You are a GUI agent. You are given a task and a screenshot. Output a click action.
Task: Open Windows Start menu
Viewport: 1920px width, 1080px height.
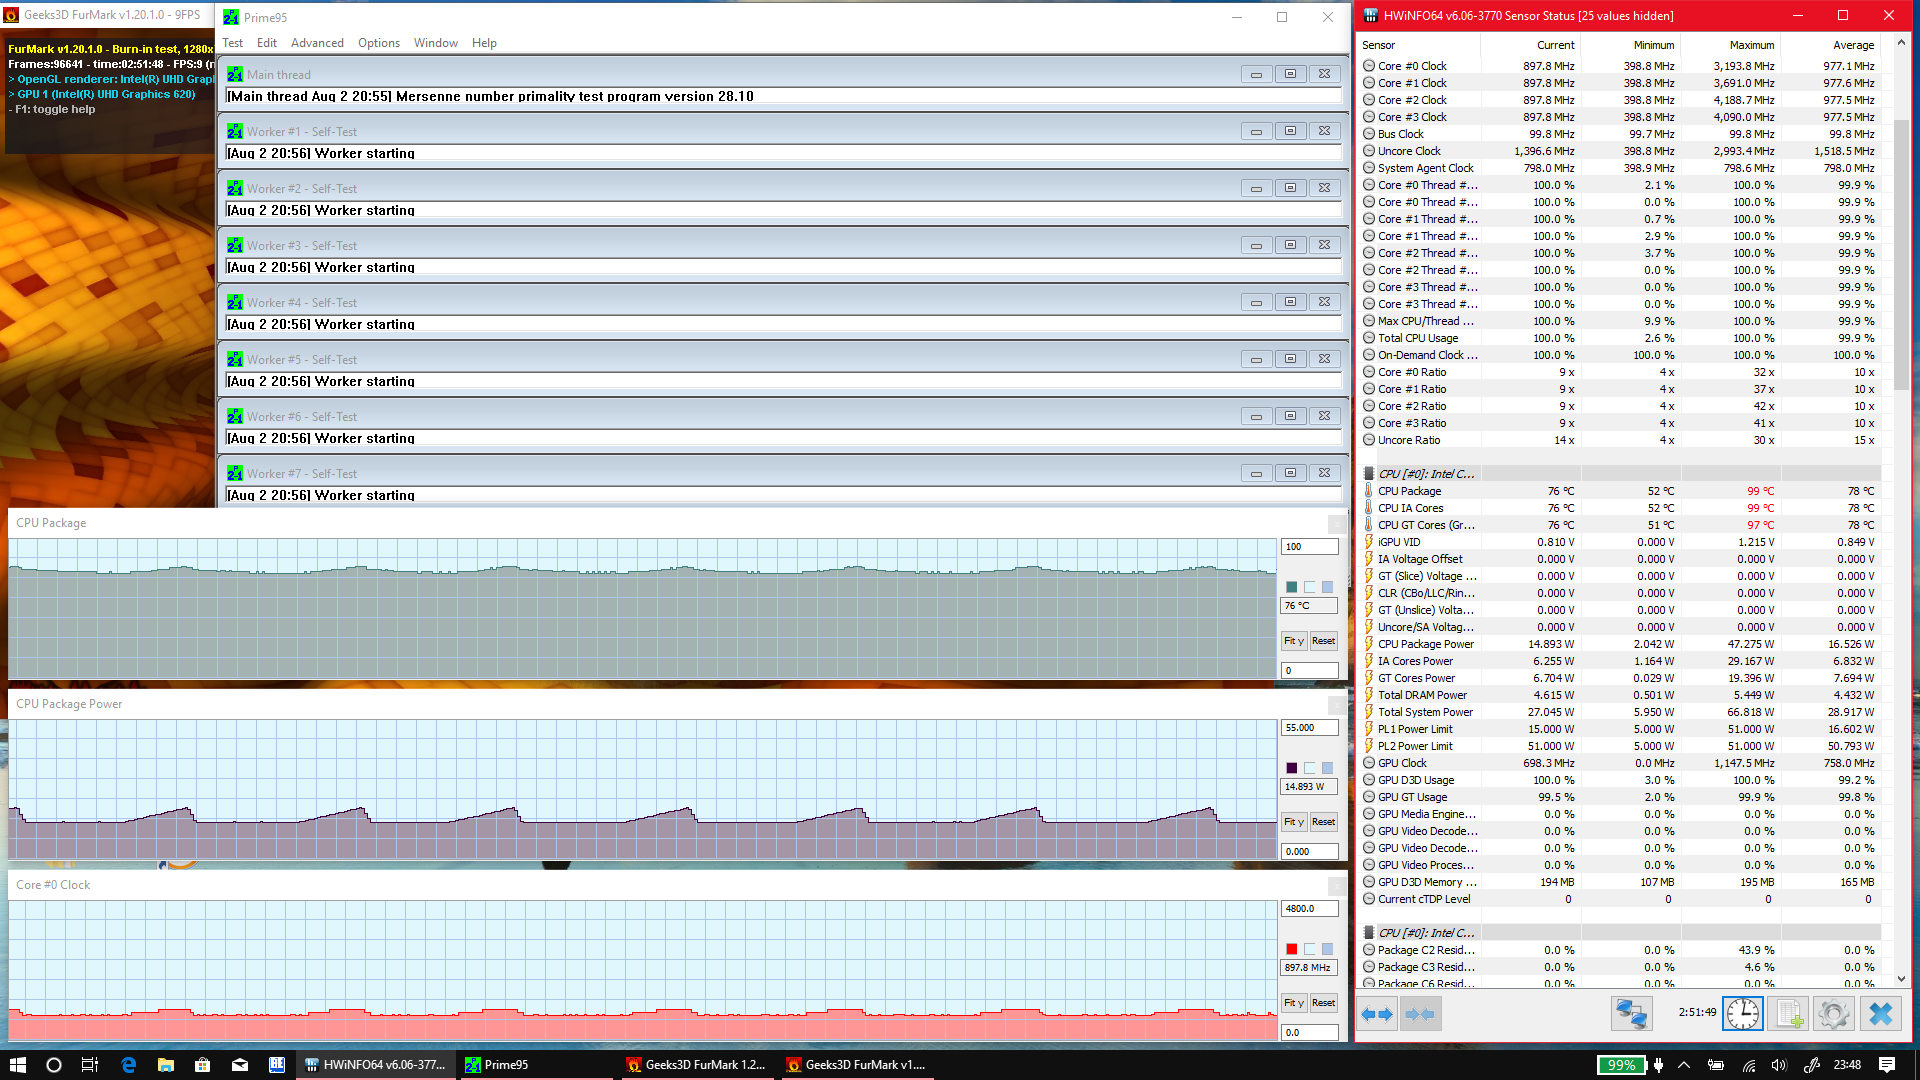click(17, 1065)
